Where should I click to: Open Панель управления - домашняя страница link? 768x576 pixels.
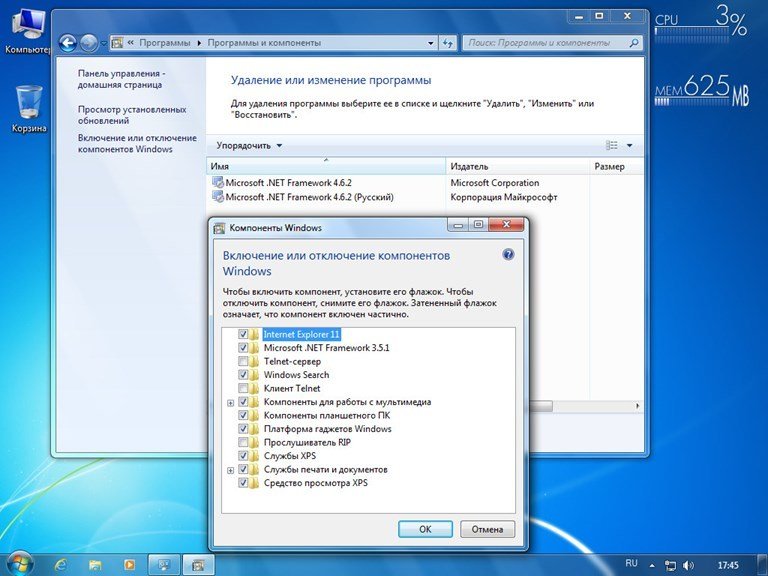(x=122, y=79)
